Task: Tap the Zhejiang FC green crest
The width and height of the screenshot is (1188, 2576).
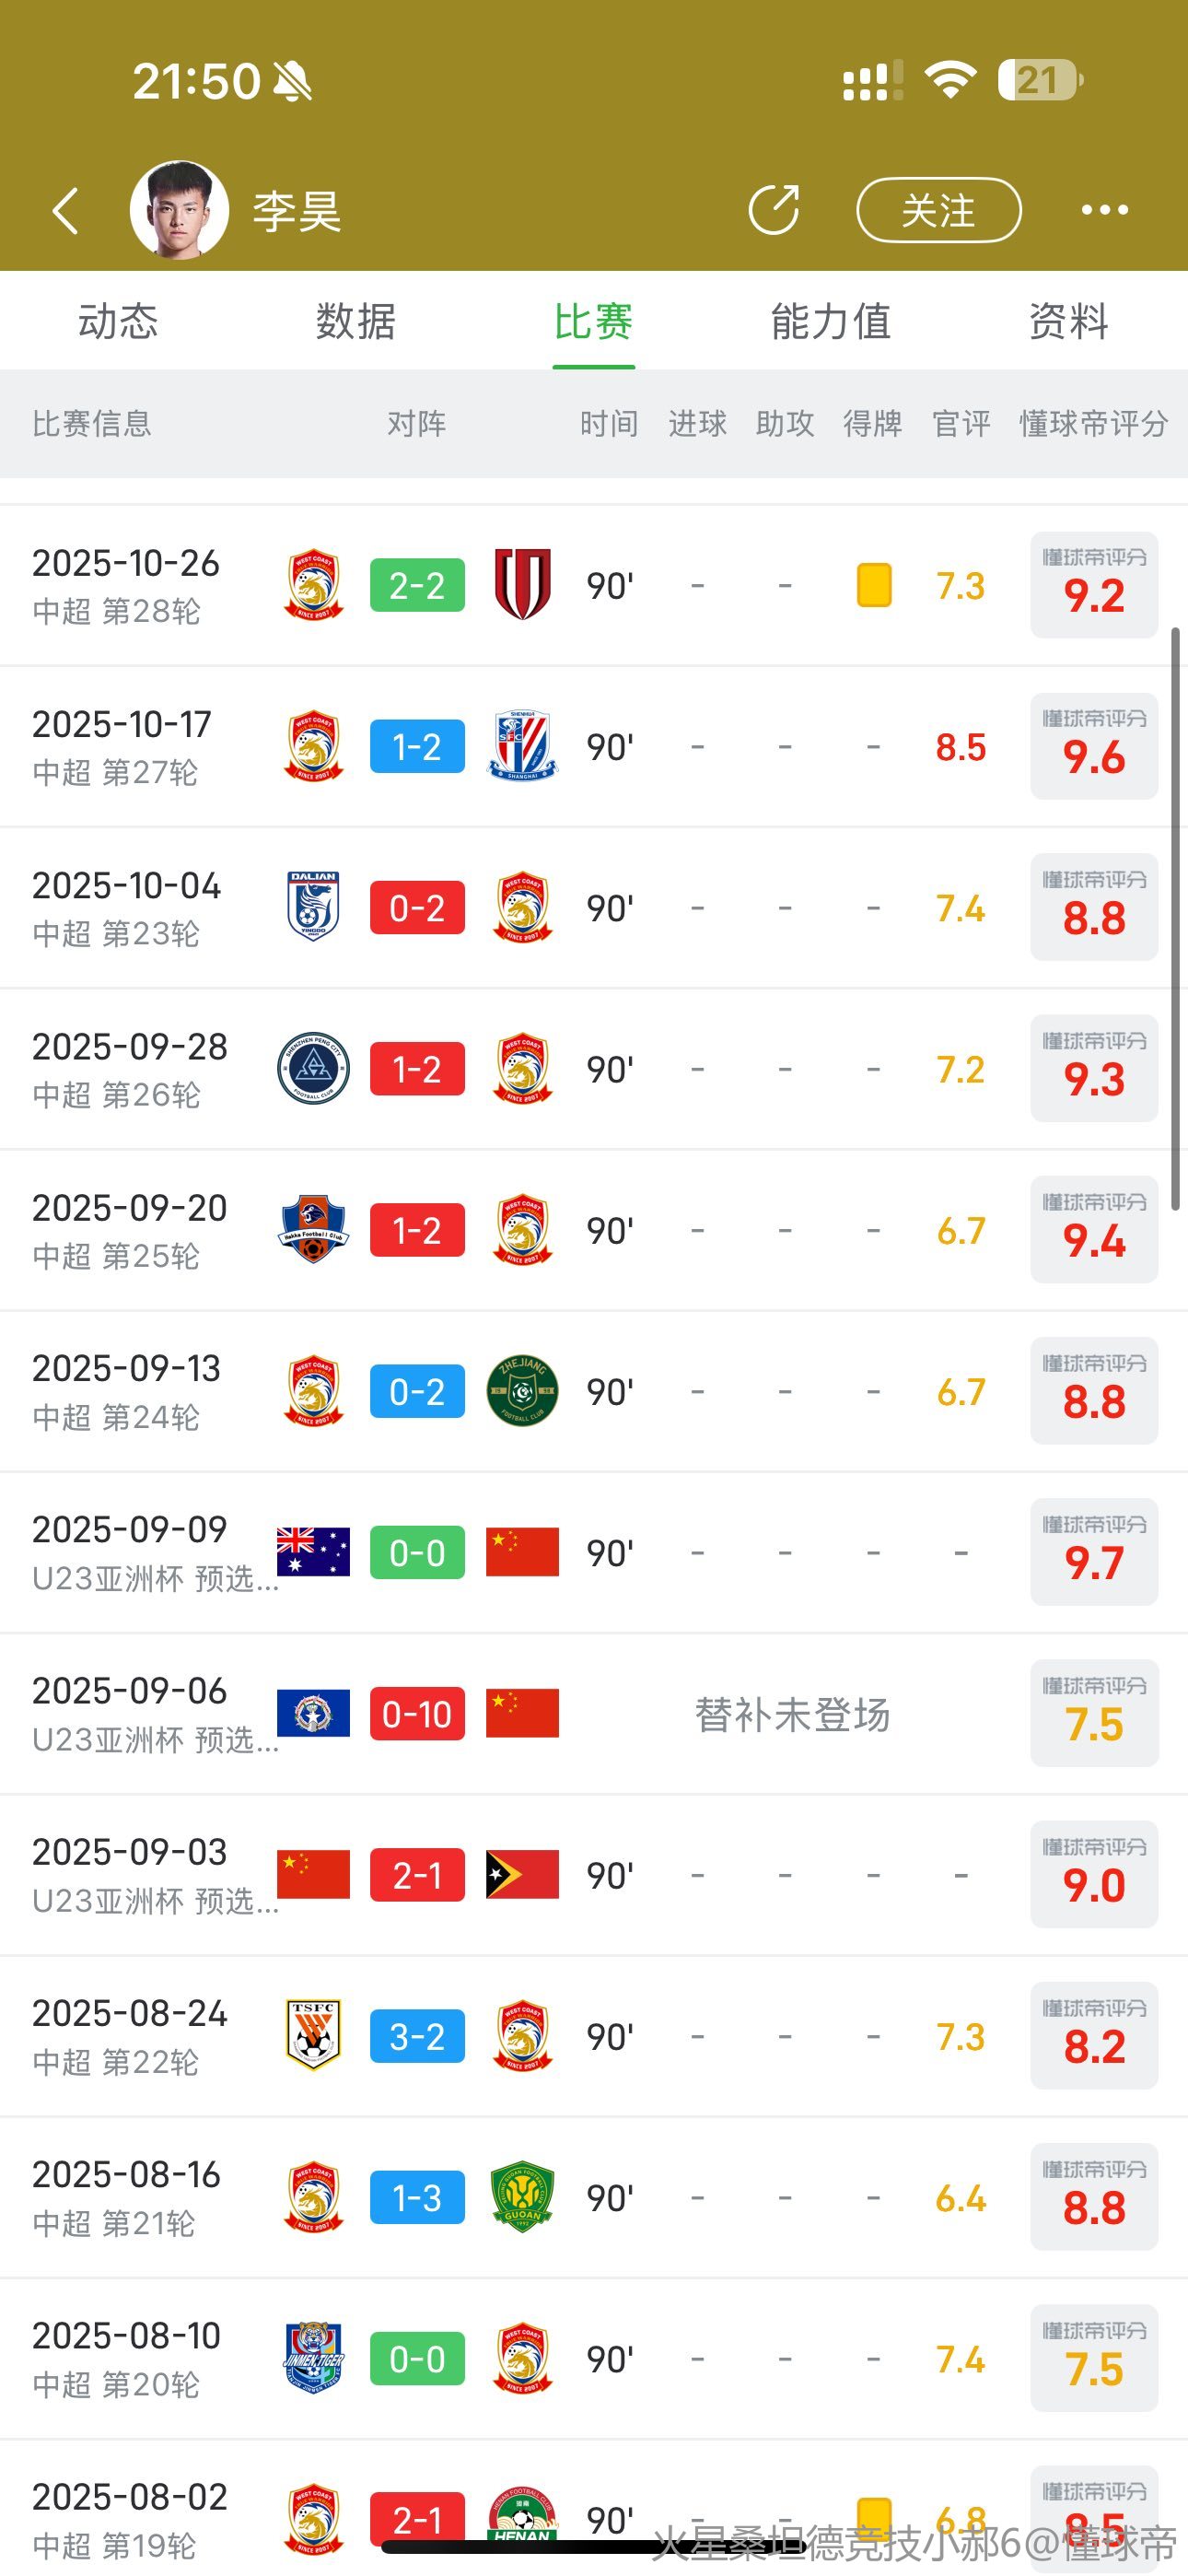Action: click(x=522, y=1391)
